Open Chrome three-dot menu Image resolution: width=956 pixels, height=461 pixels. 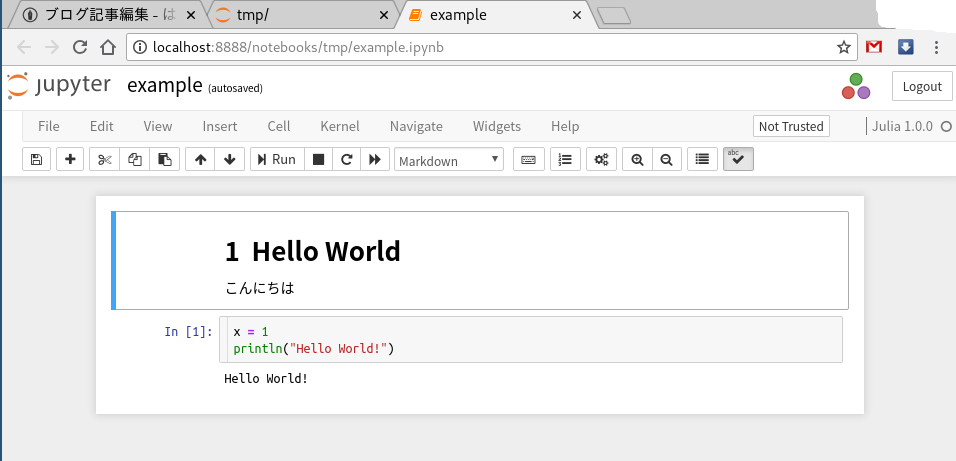(x=937, y=47)
